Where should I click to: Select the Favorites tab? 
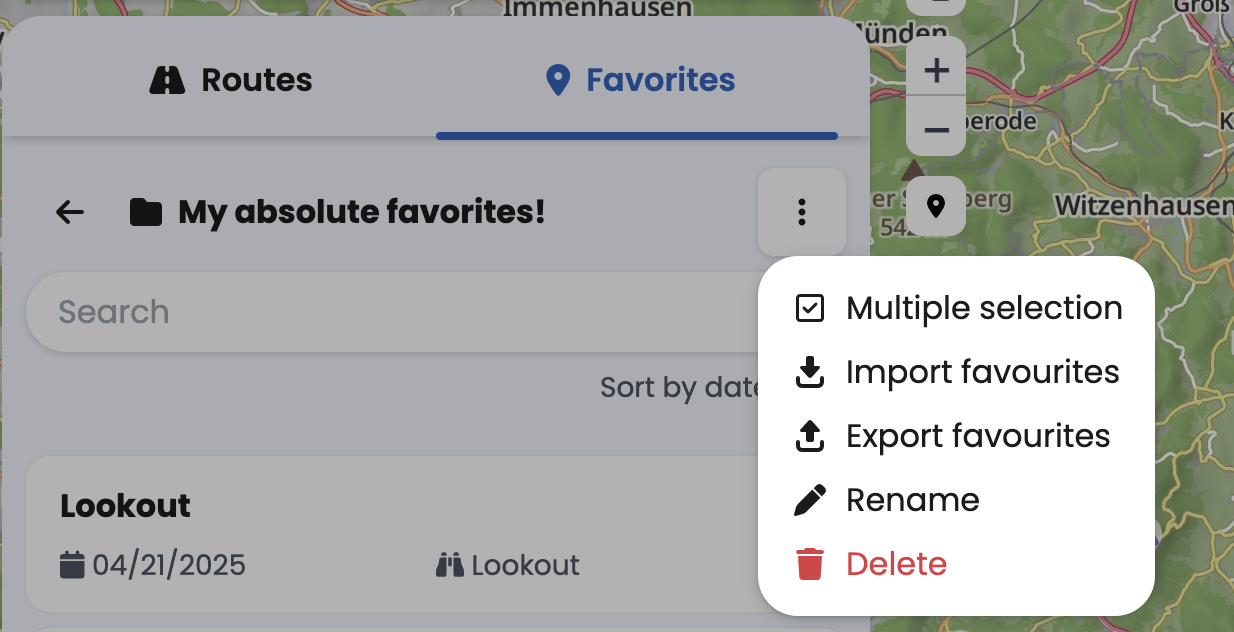point(641,80)
